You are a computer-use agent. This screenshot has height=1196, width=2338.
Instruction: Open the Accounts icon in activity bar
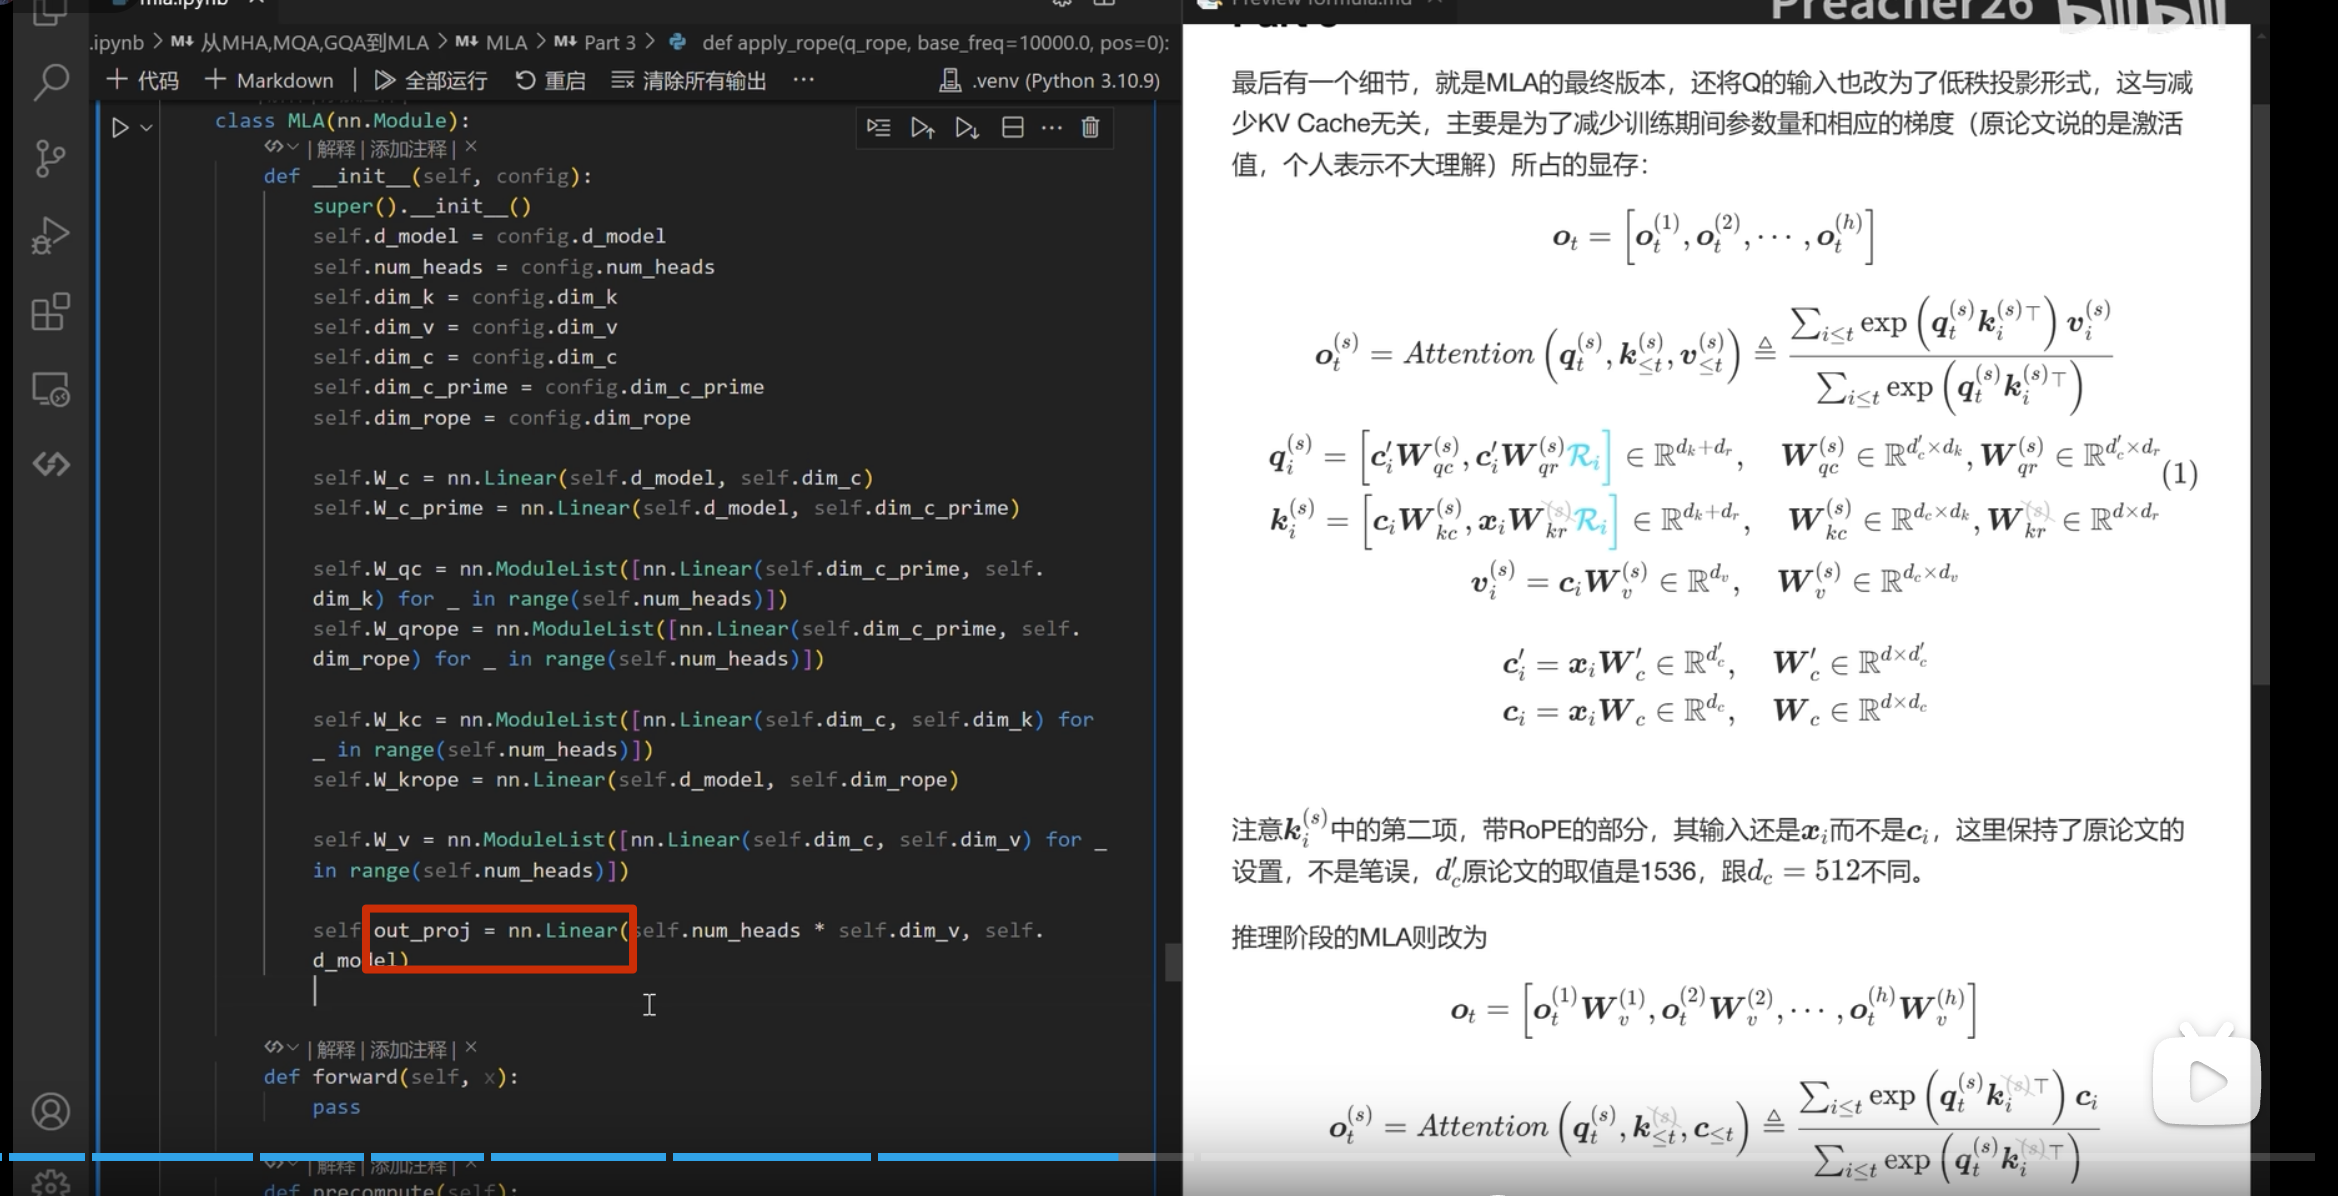[50, 1111]
